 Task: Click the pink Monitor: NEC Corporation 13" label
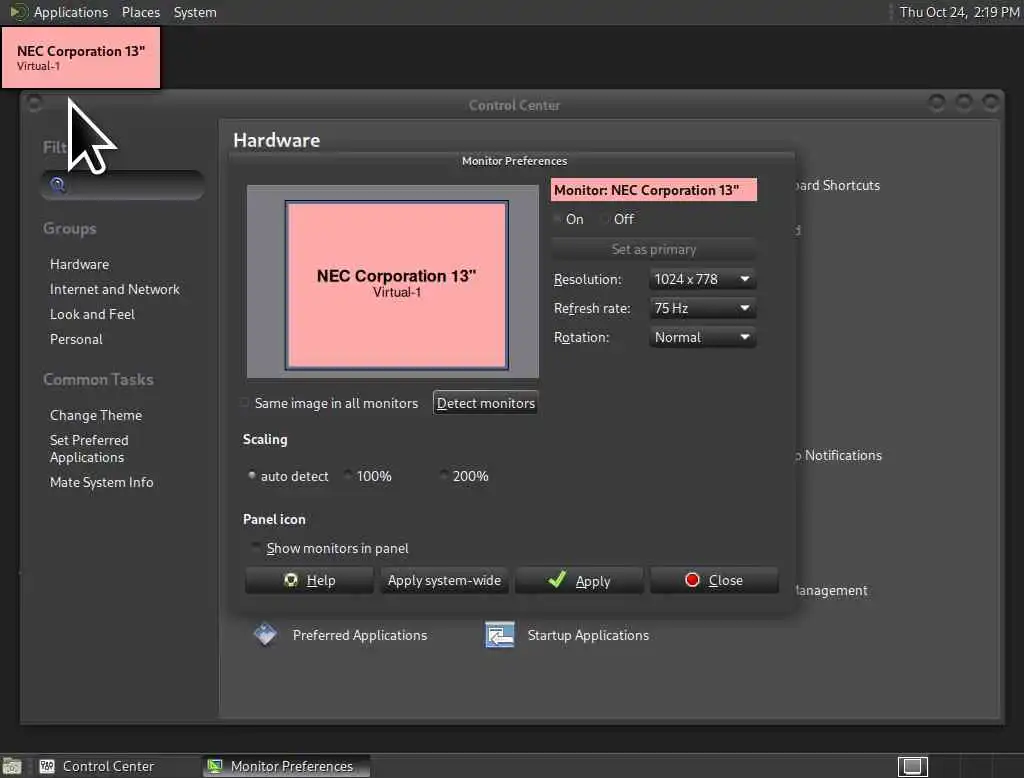pos(653,190)
